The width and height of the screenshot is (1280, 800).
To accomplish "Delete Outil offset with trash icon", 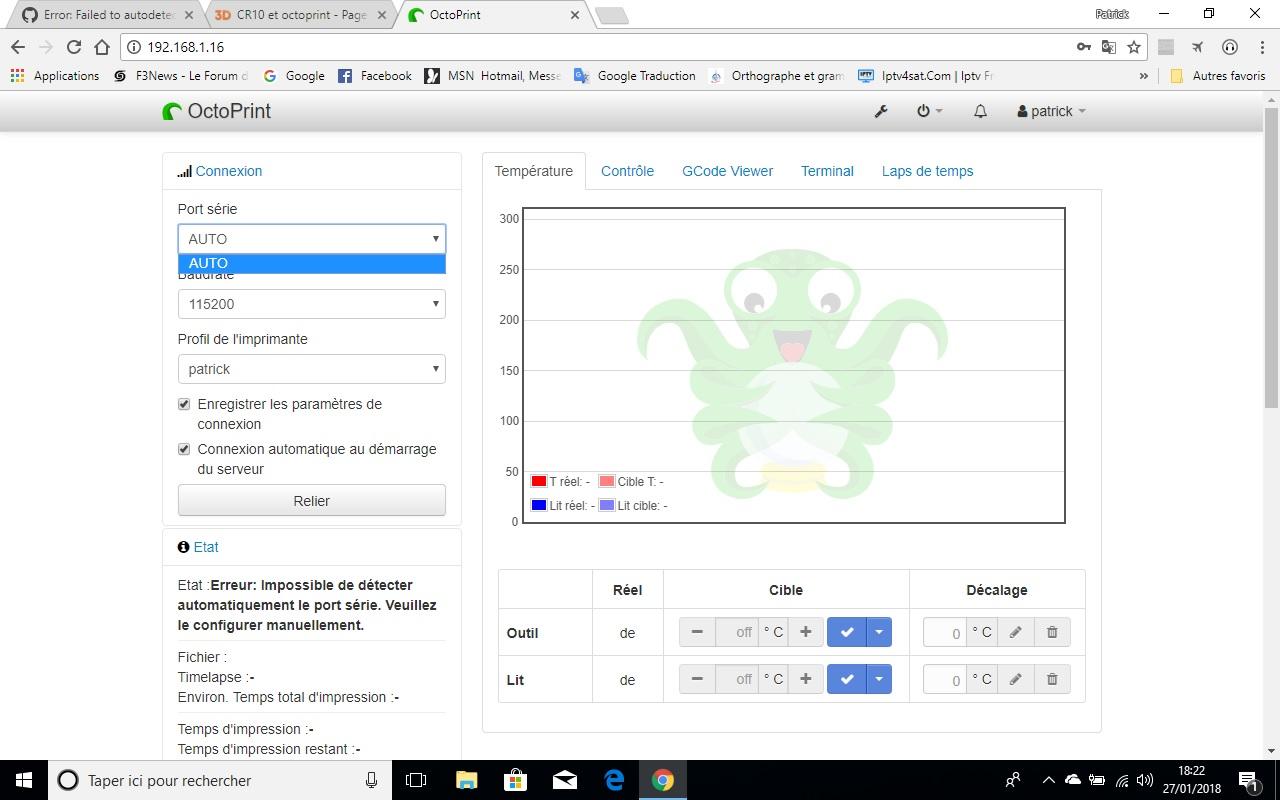I will pos(1052,632).
